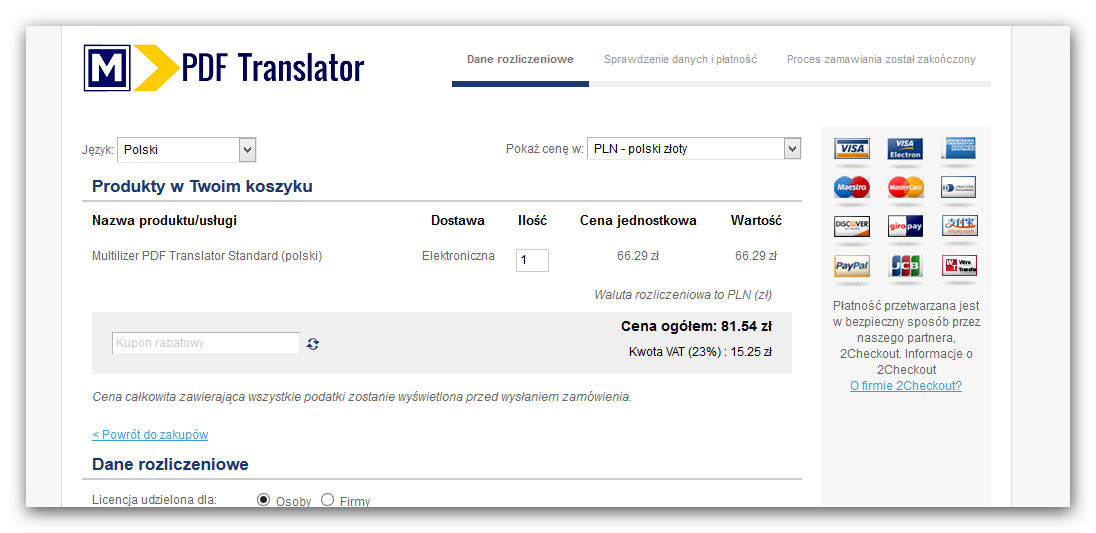Open the currency dropdown showing PLN

(x=694, y=149)
